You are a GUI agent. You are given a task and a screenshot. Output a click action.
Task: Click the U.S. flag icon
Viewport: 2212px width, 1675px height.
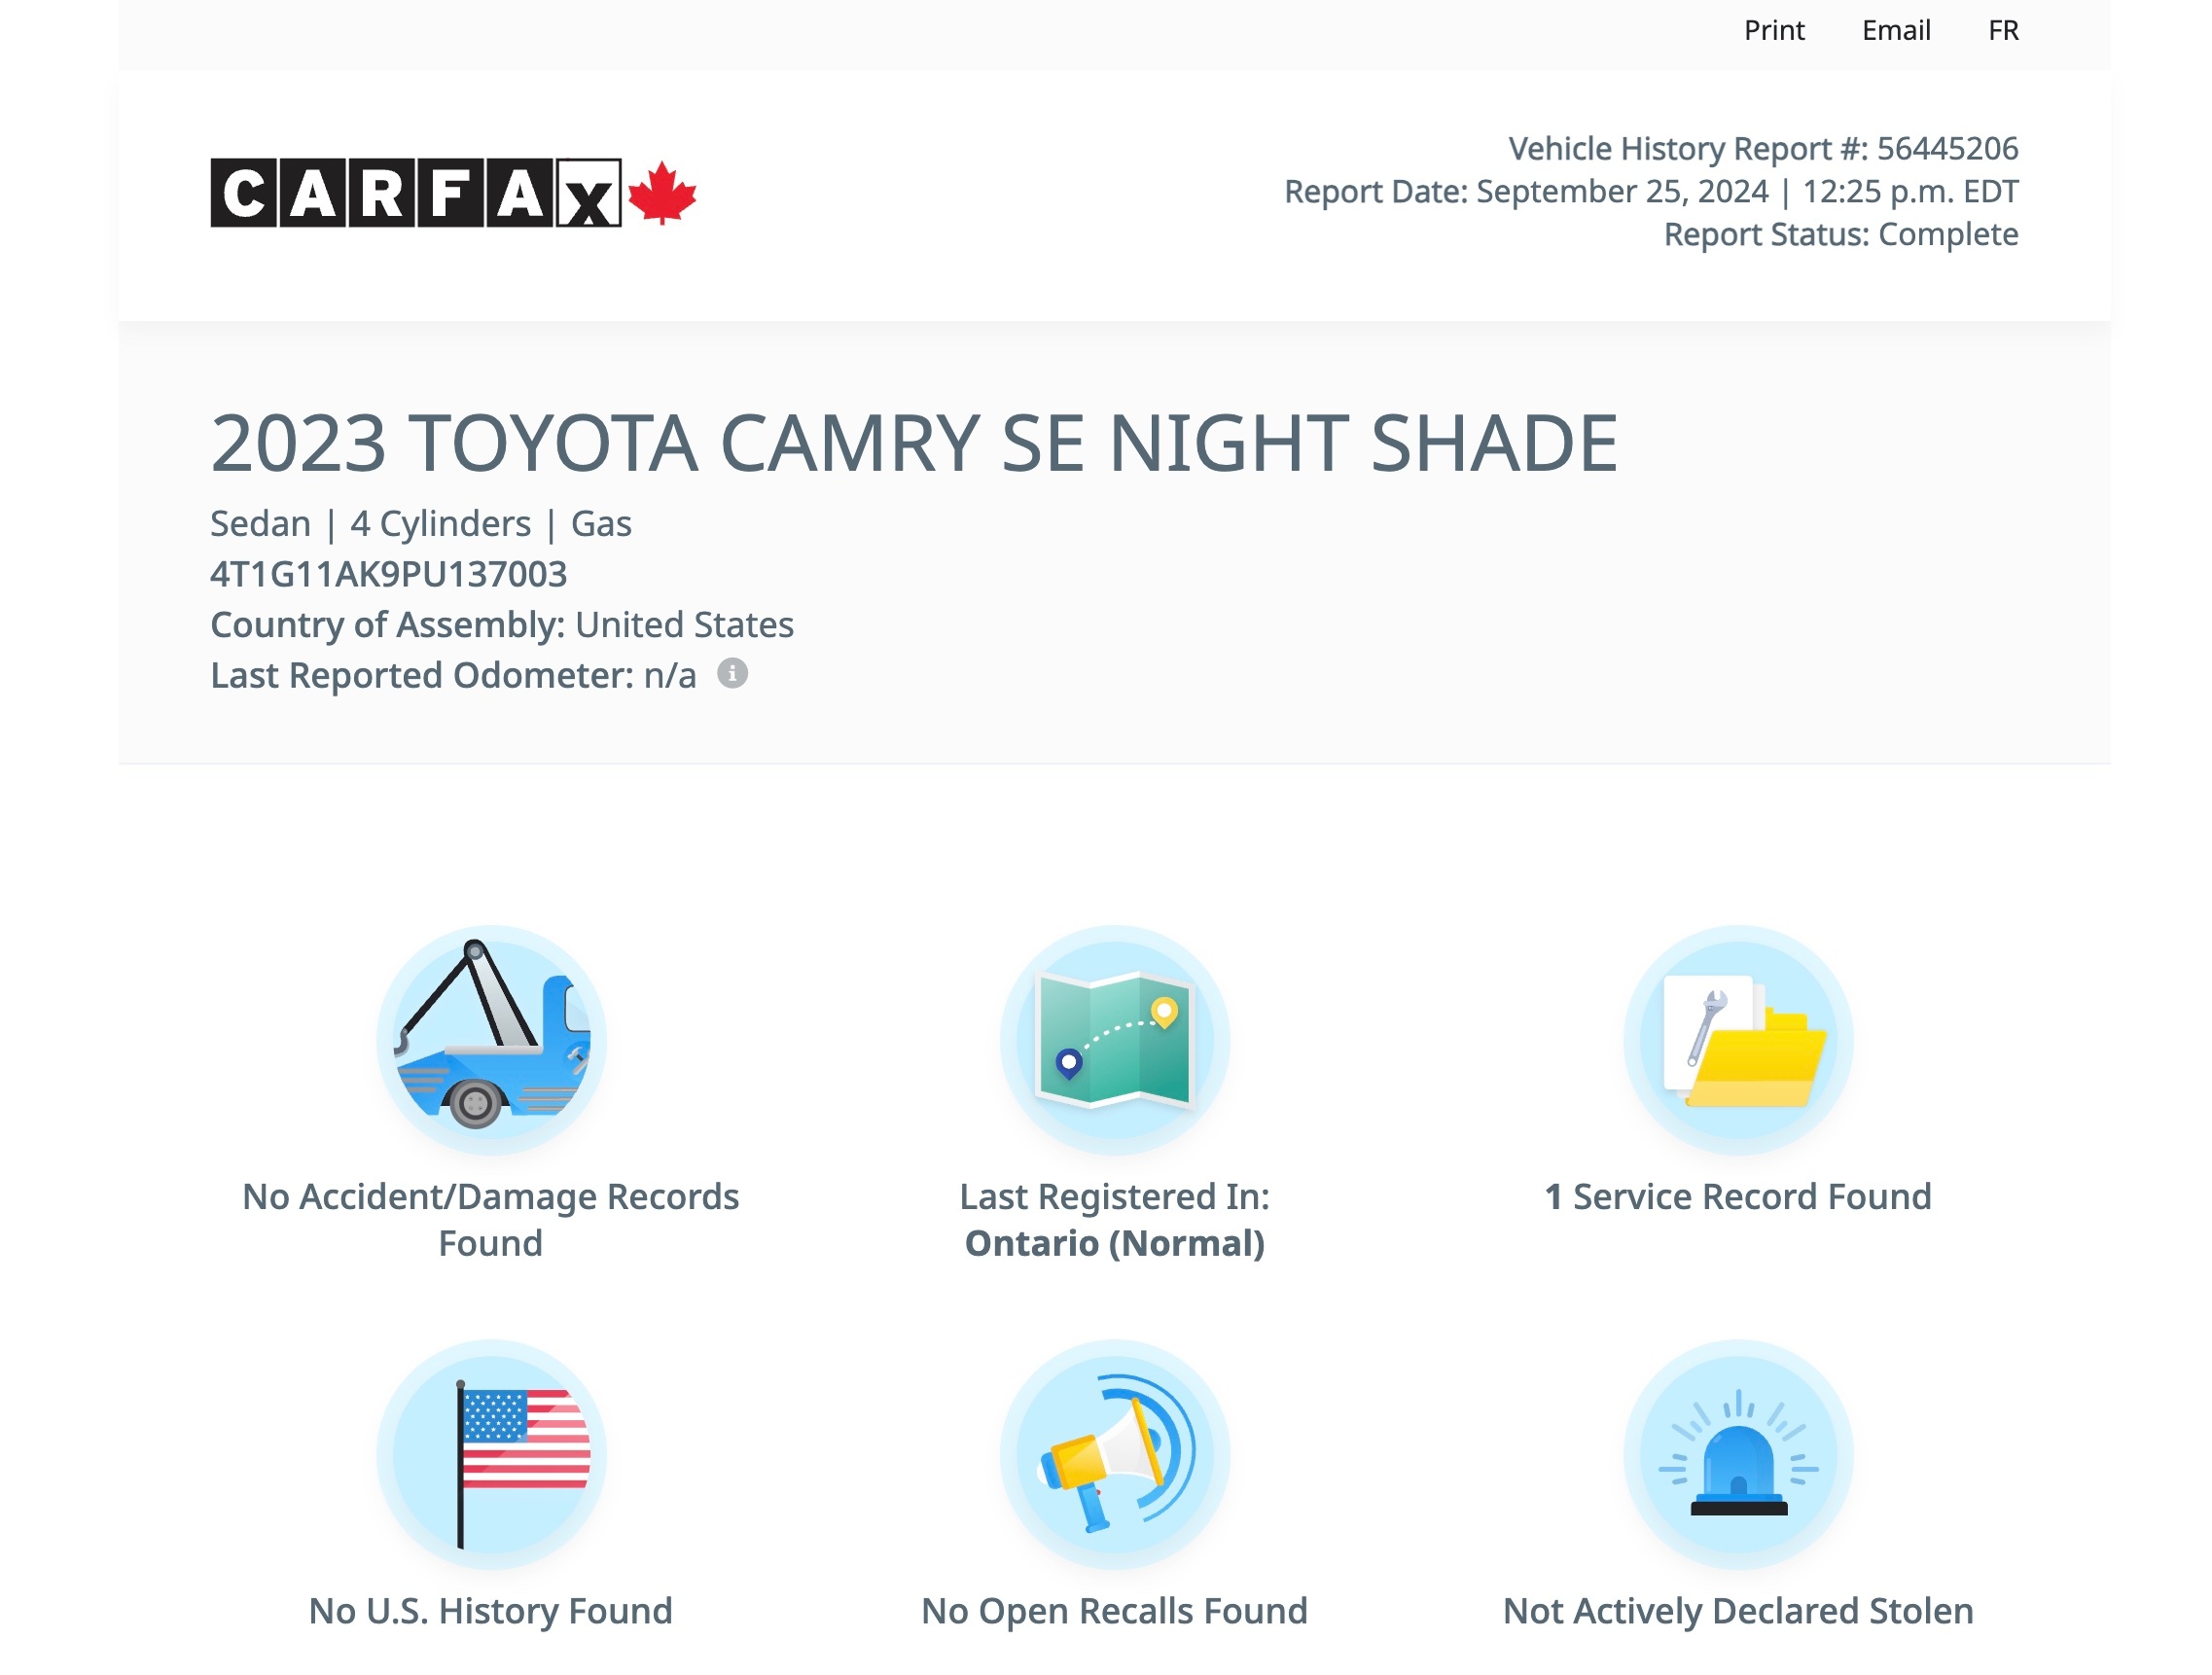coord(491,1454)
